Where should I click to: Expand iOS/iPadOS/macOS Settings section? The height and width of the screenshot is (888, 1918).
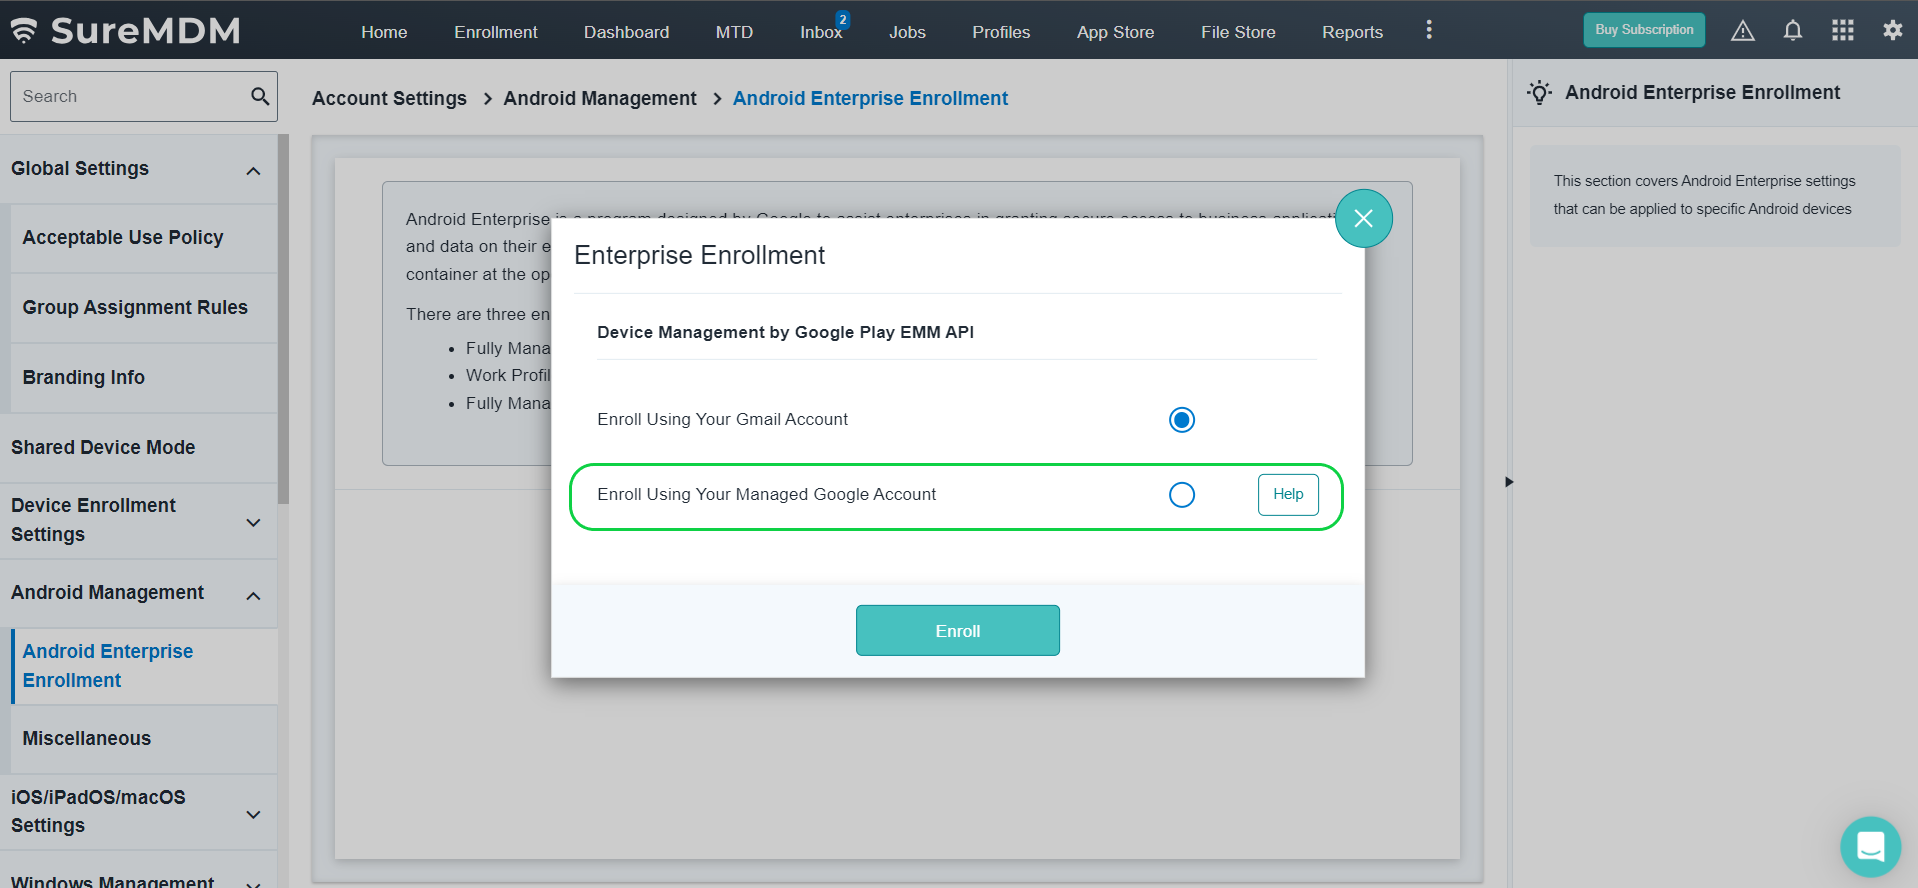click(x=253, y=814)
